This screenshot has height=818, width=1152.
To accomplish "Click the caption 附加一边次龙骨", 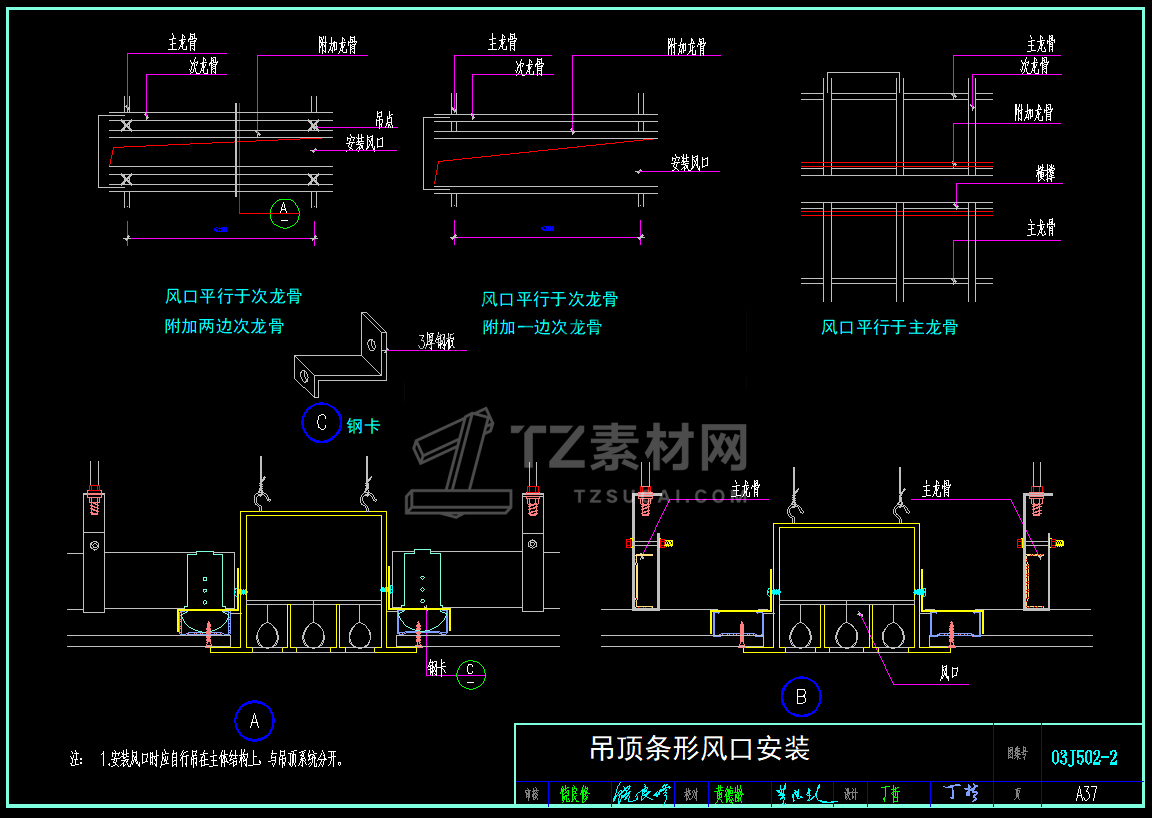I will [x=542, y=328].
